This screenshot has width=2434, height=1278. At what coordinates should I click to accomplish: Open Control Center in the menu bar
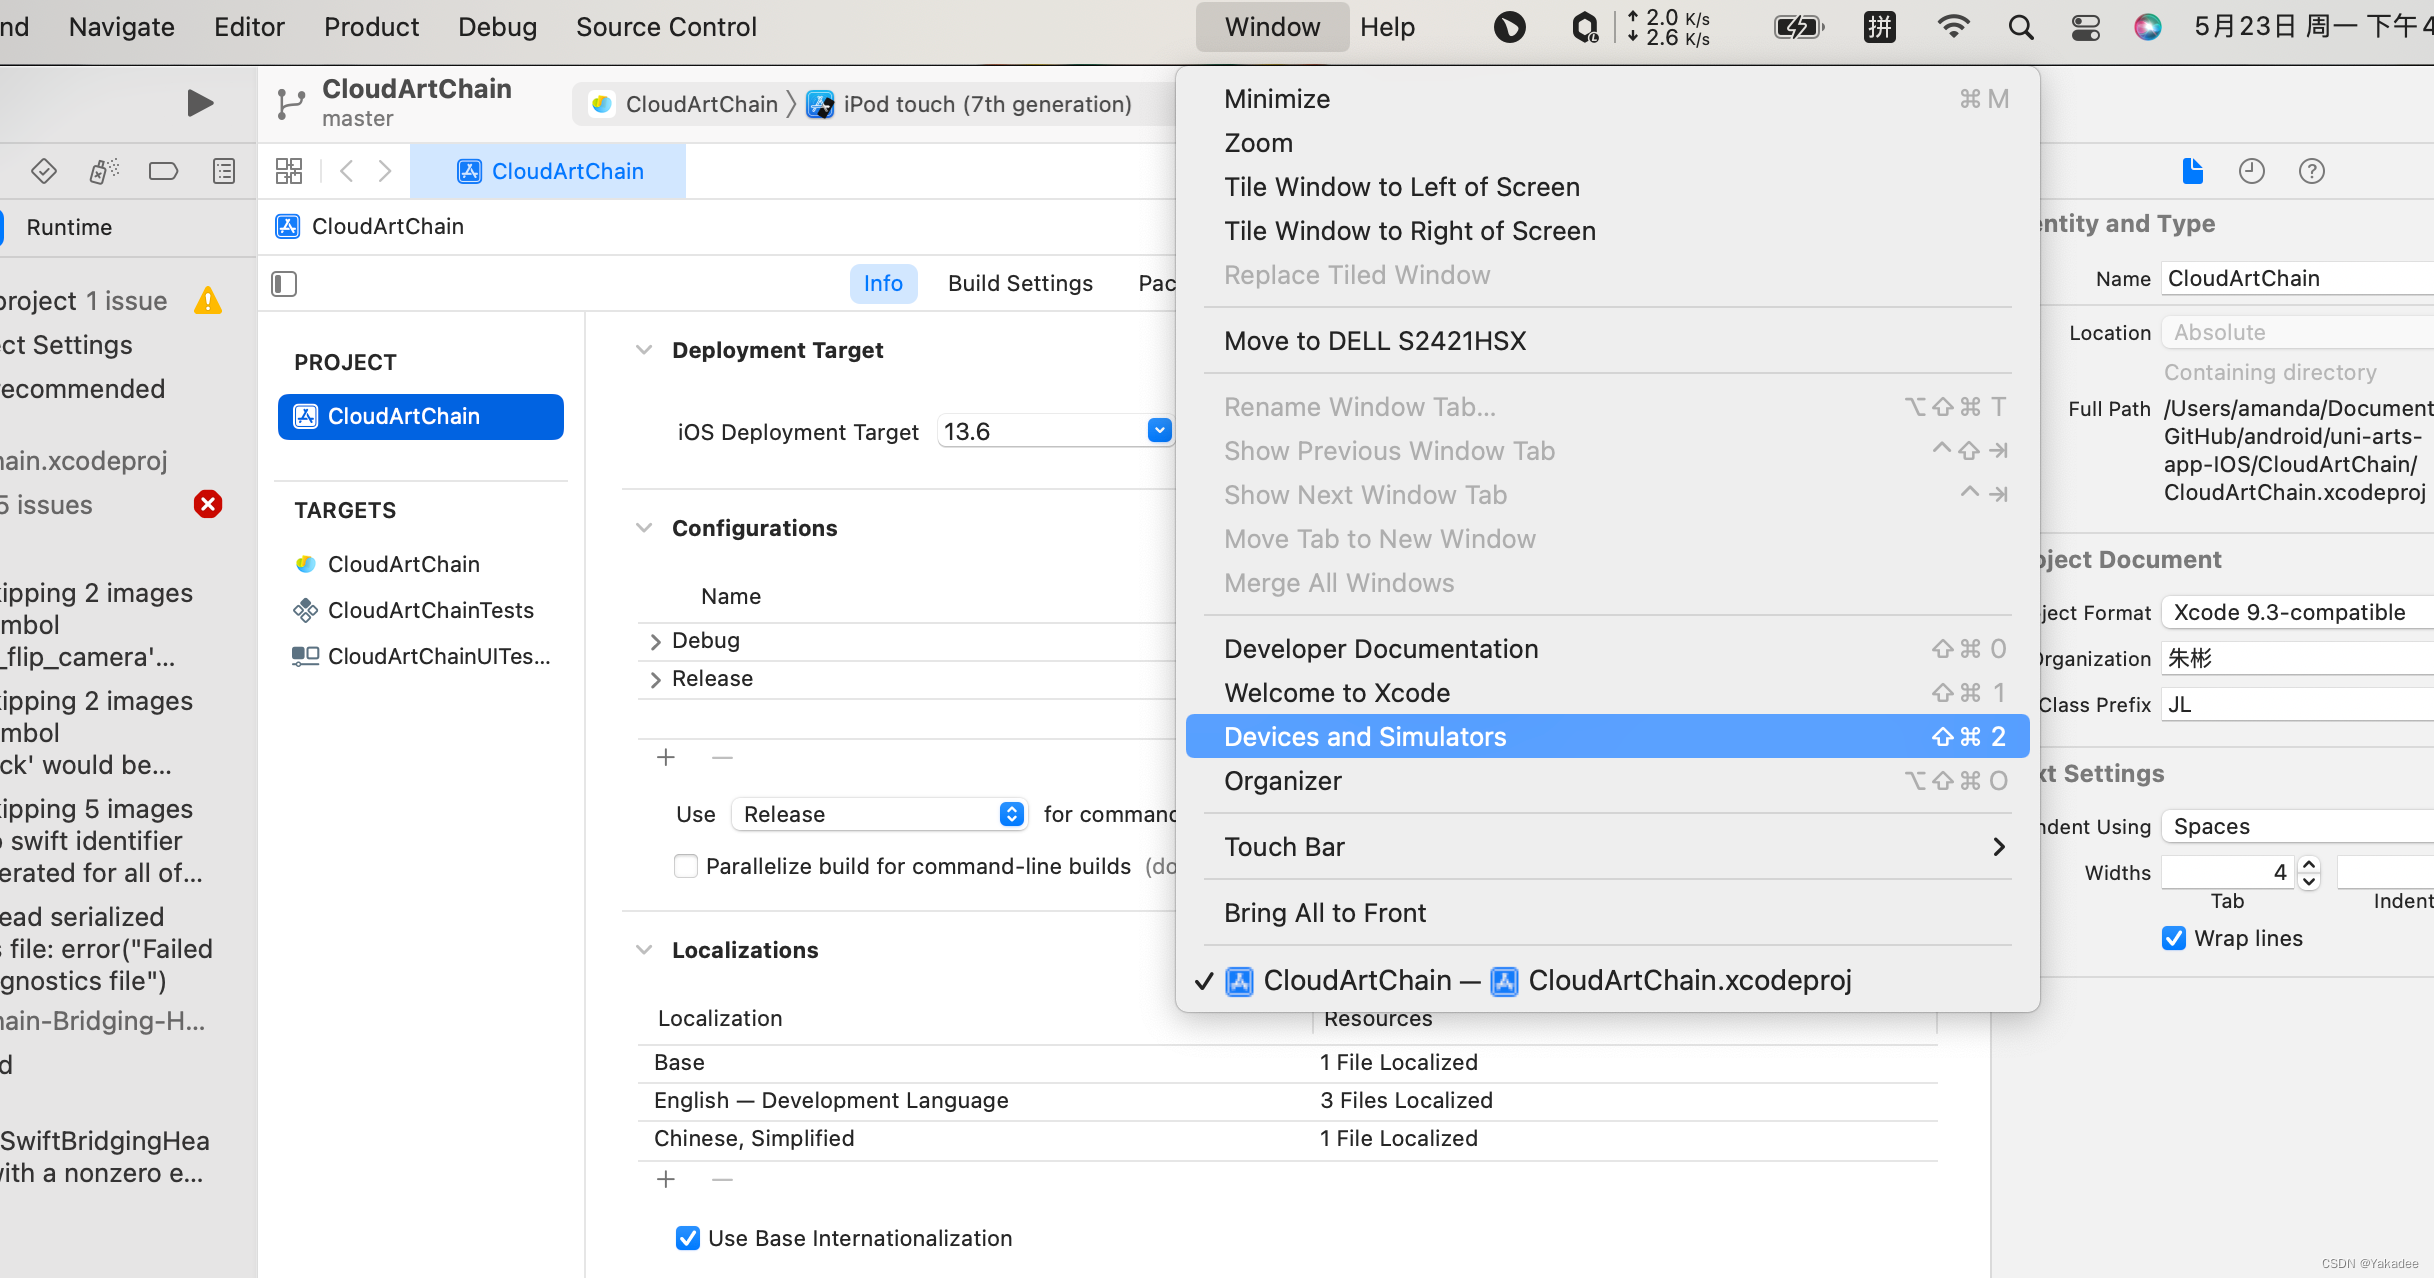pos(2085,27)
